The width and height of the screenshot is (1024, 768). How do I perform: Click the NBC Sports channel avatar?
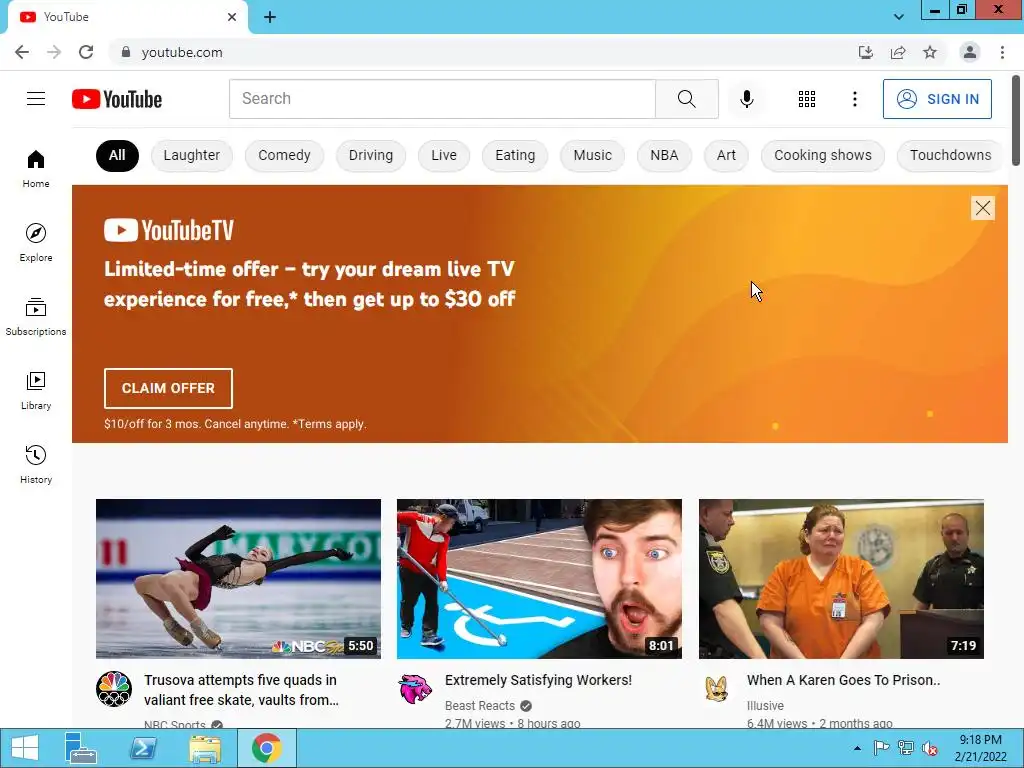[x=114, y=689]
